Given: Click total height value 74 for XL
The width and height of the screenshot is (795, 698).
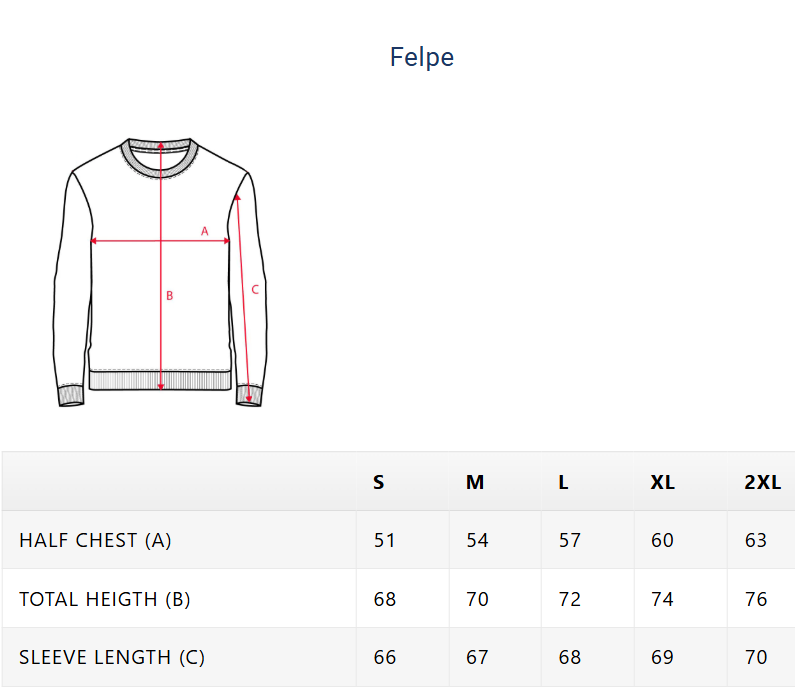Looking at the screenshot, I should pyautogui.click(x=662, y=599).
